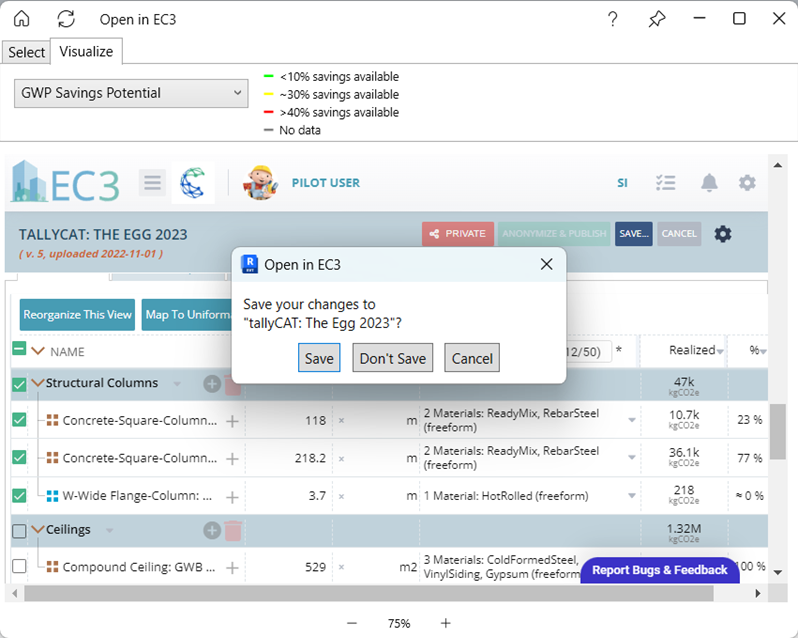Switch to the Visualize tab
The width and height of the screenshot is (798, 638).
point(87,51)
